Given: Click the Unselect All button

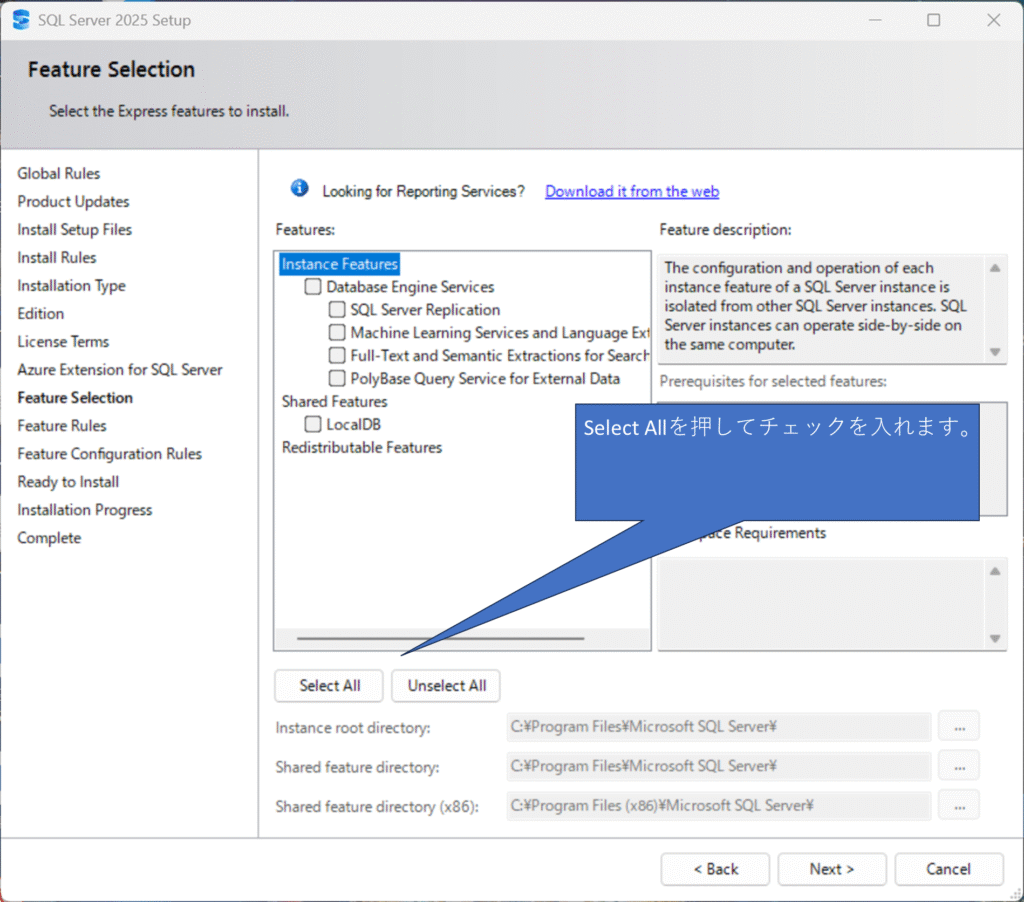Looking at the screenshot, I should (x=446, y=686).
